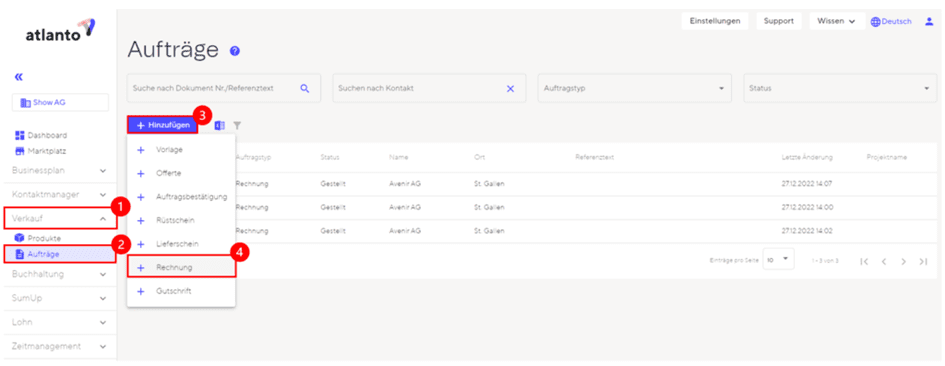Image resolution: width=945 pixels, height=366 pixels.
Task: Collapse the sidebar with the double-chevron icon
Action: (18, 77)
